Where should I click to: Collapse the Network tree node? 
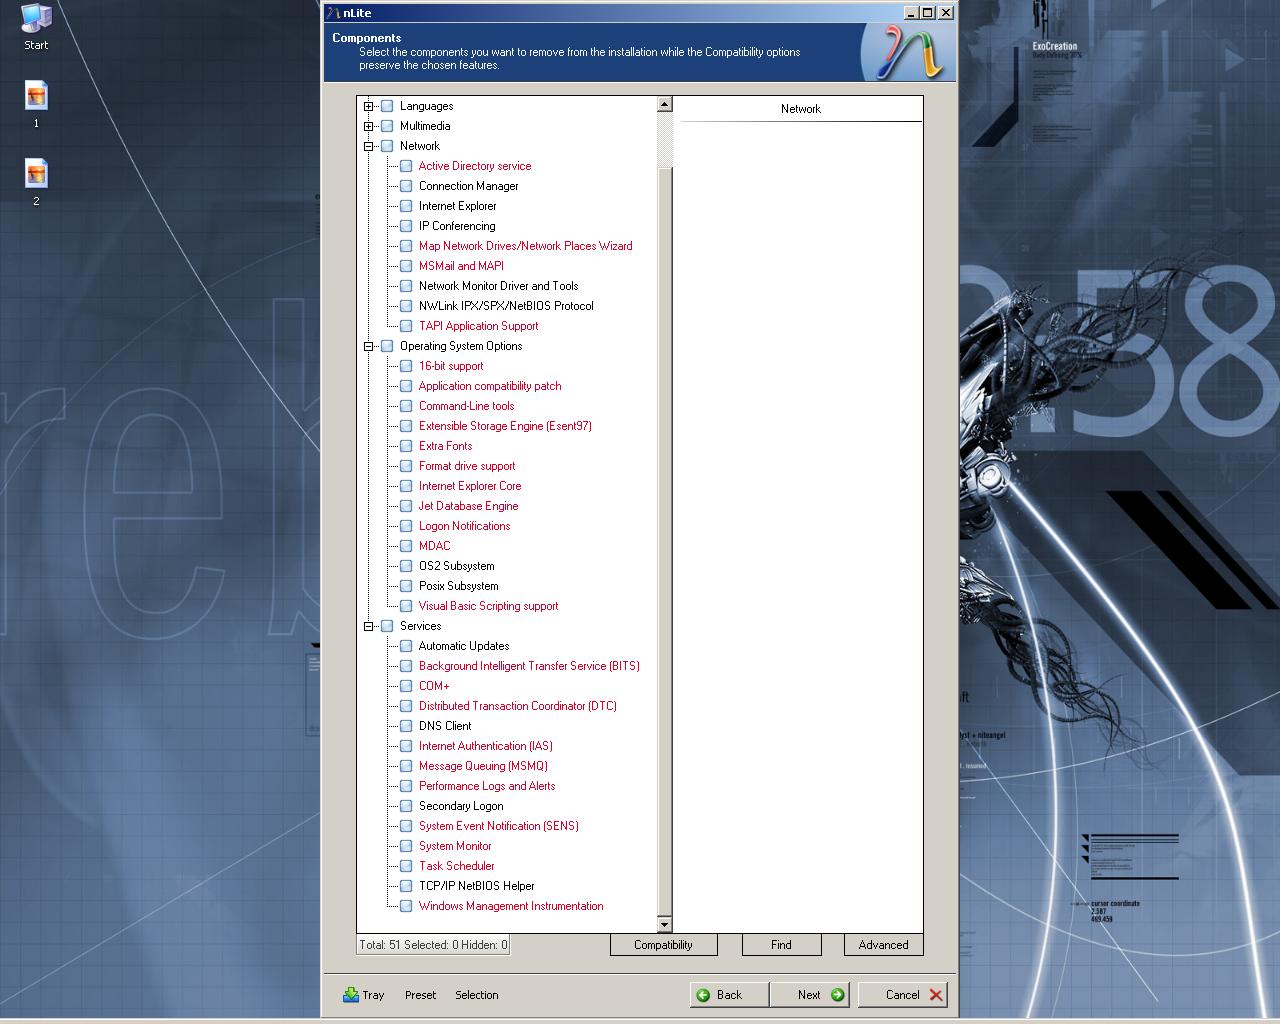(x=368, y=146)
